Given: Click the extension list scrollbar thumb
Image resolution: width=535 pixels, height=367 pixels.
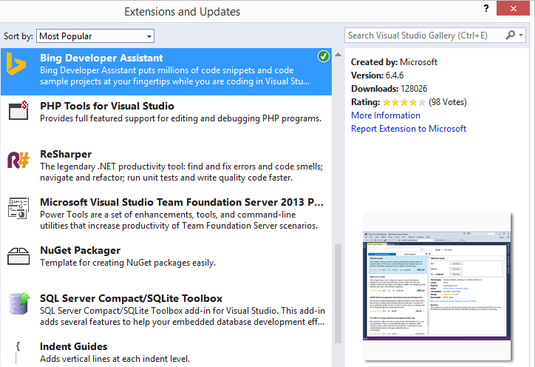Looking at the screenshot, I should tap(338, 293).
